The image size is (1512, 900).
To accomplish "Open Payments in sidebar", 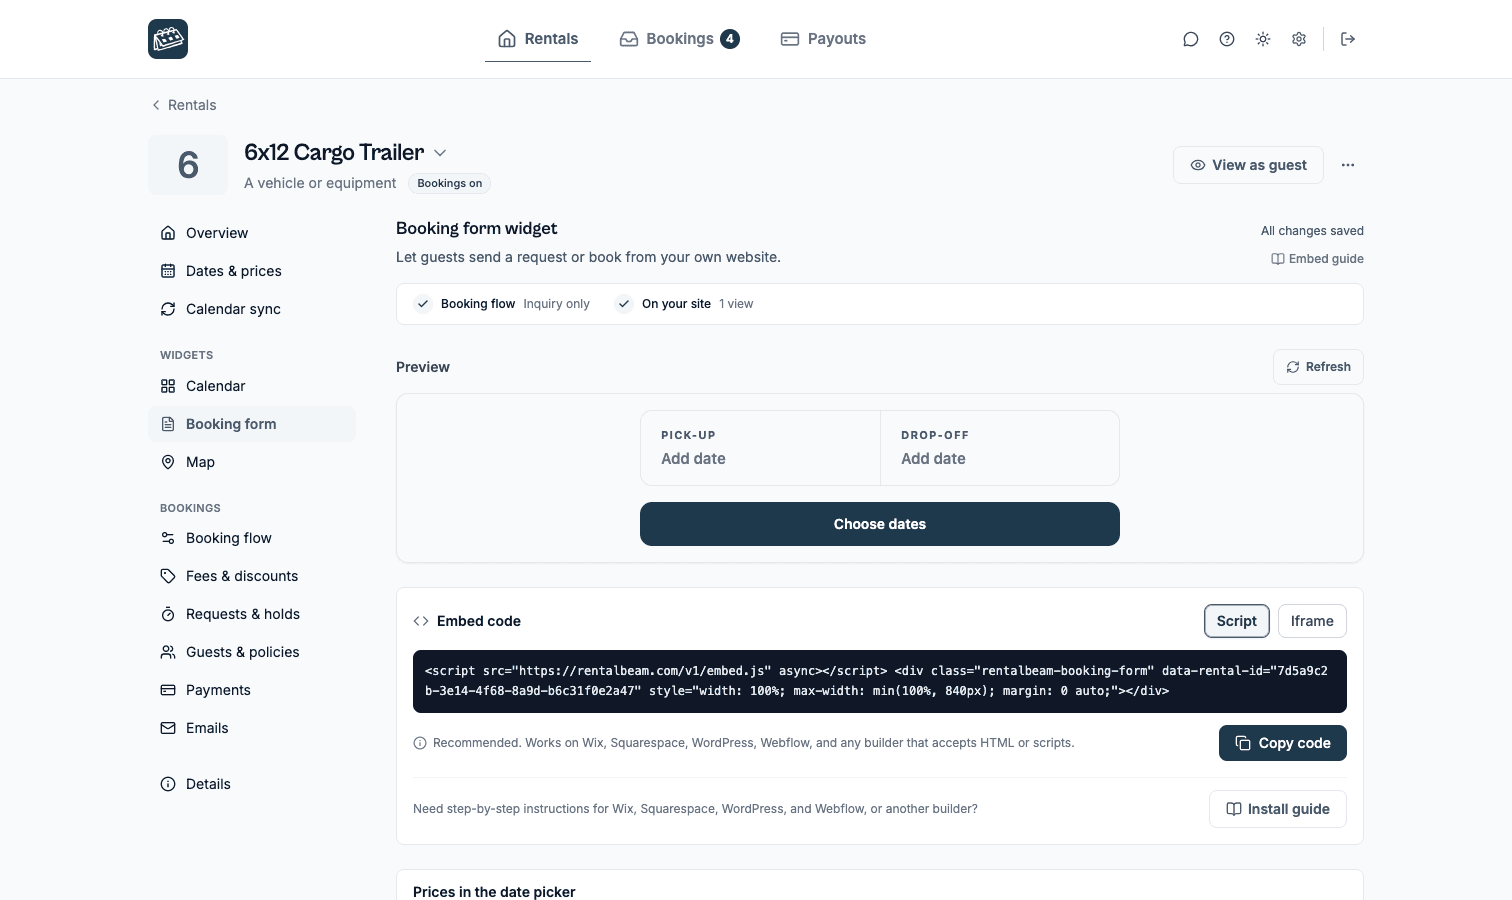I will click(x=252, y=690).
